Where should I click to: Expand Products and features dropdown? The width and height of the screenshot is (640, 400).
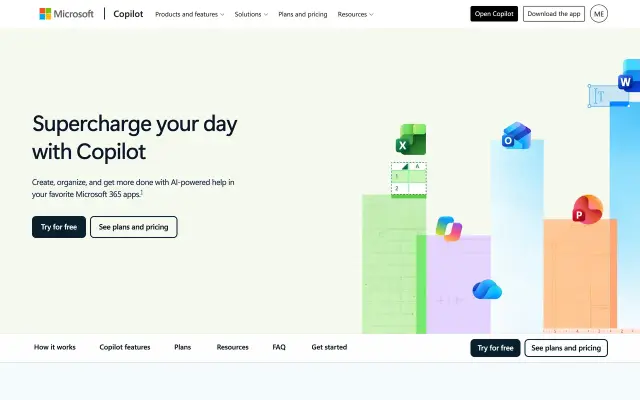click(190, 14)
